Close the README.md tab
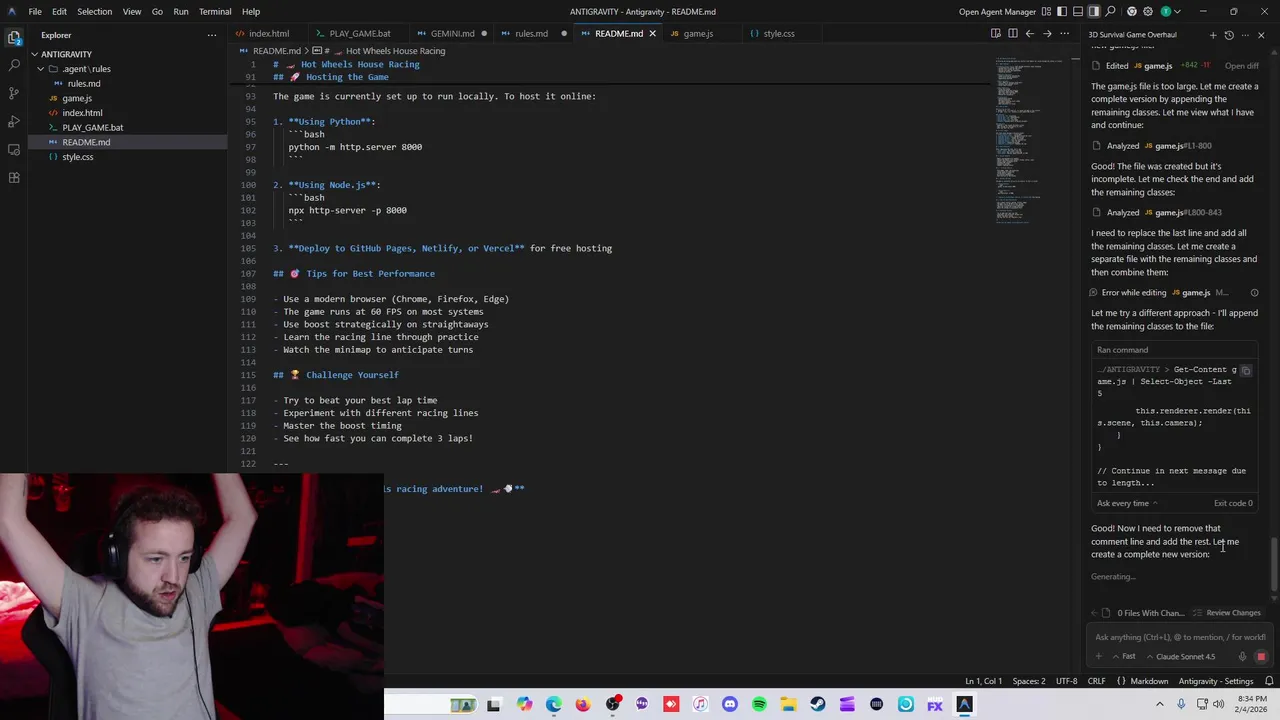 tap(652, 34)
